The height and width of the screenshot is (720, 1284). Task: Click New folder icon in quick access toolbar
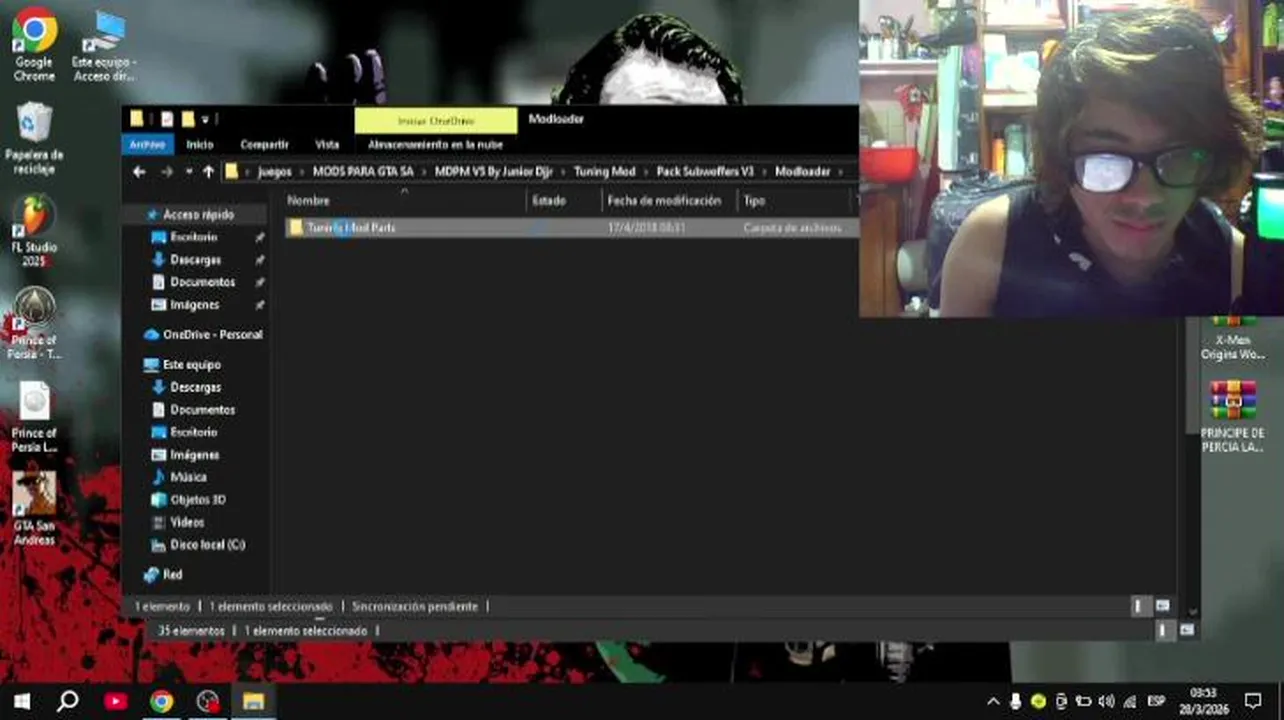tap(188, 119)
